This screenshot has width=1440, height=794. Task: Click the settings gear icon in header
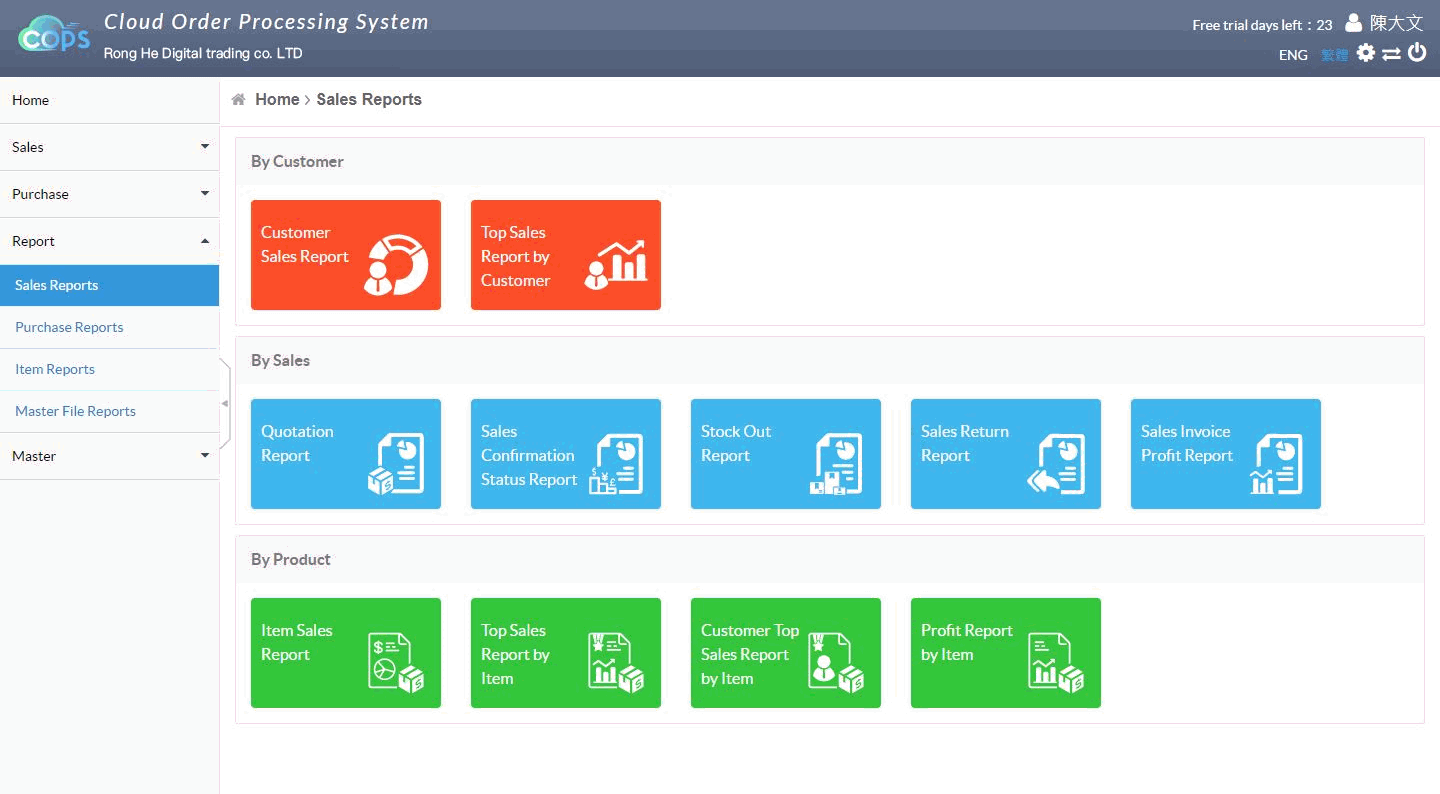(1365, 54)
